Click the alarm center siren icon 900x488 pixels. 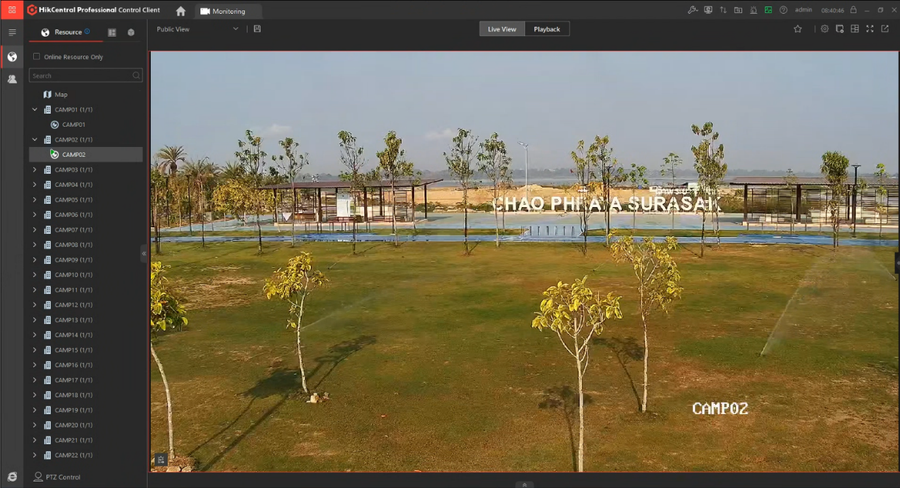click(x=753, y=10)
